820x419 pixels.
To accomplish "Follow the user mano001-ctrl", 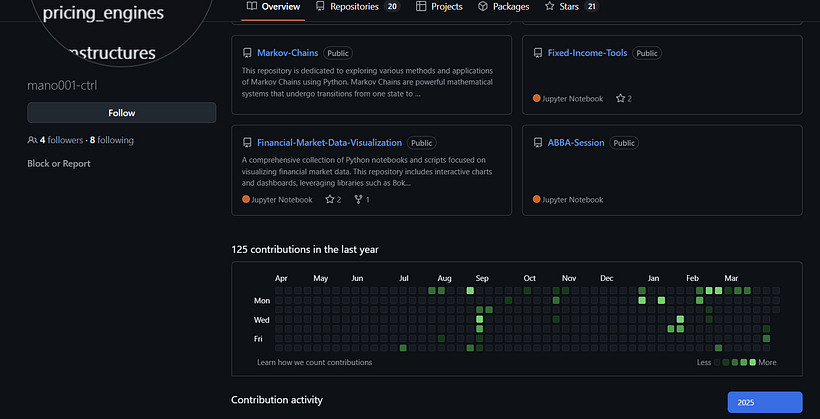I will point(121,112).
